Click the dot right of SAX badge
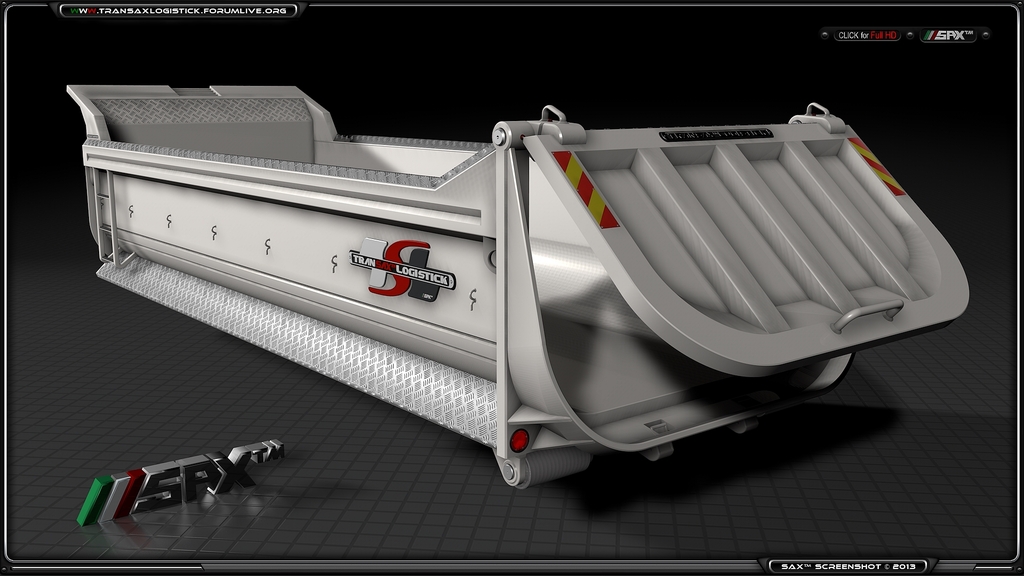Screen dimensions: 1024x576 coord(986,35)
